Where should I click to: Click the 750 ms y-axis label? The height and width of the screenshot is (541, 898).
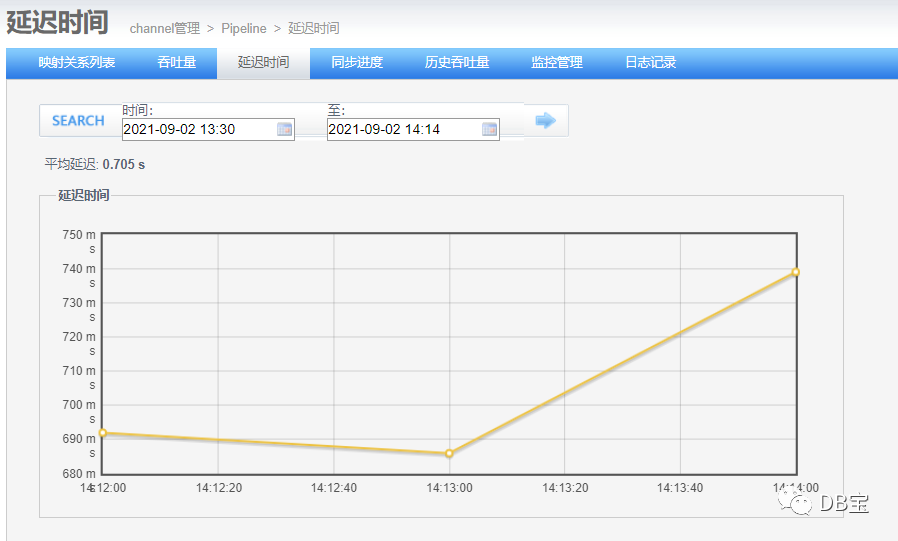coord(80,242)
